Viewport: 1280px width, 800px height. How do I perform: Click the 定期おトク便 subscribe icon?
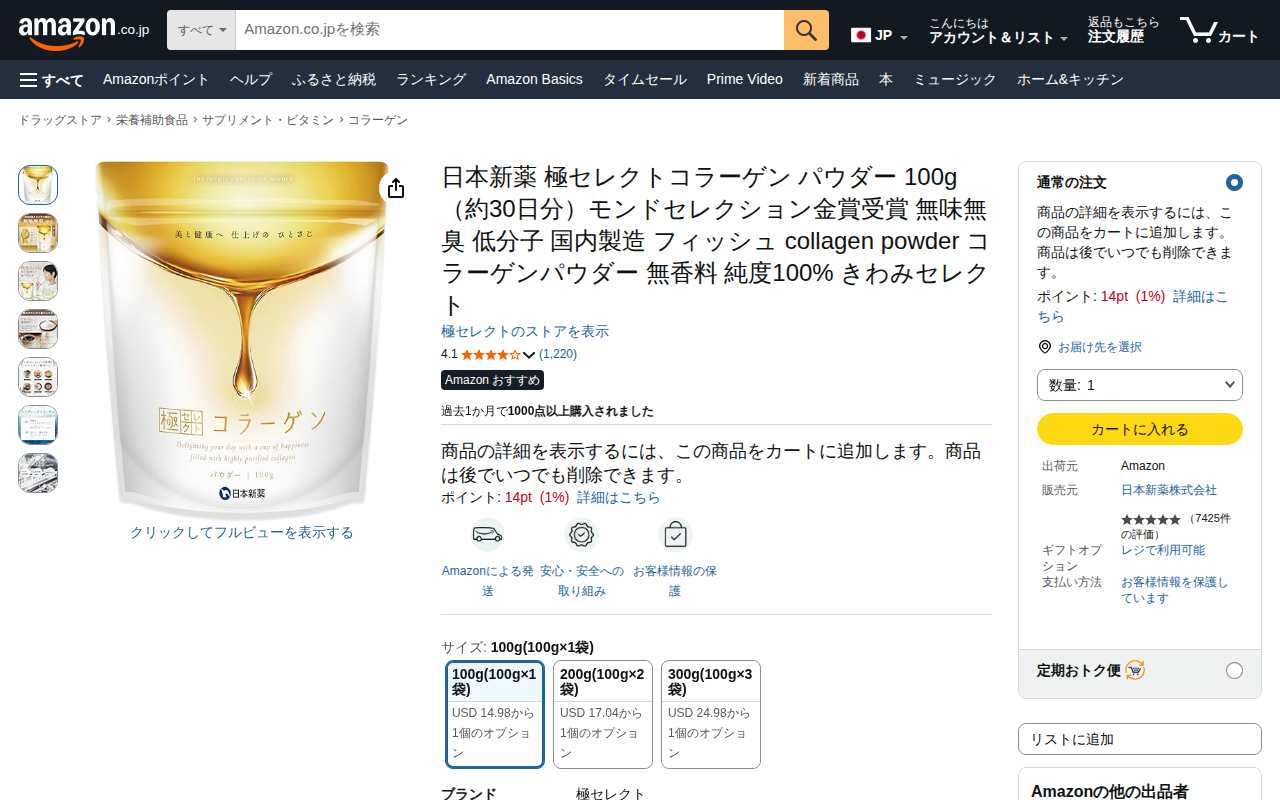click(x=1134, y=670)
